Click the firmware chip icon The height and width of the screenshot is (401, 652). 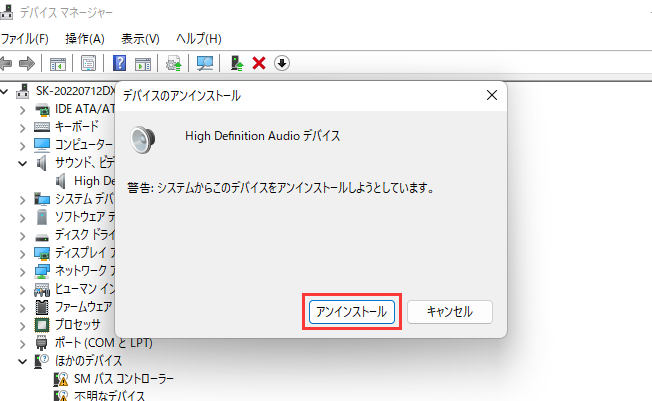(x=42, y=307)
